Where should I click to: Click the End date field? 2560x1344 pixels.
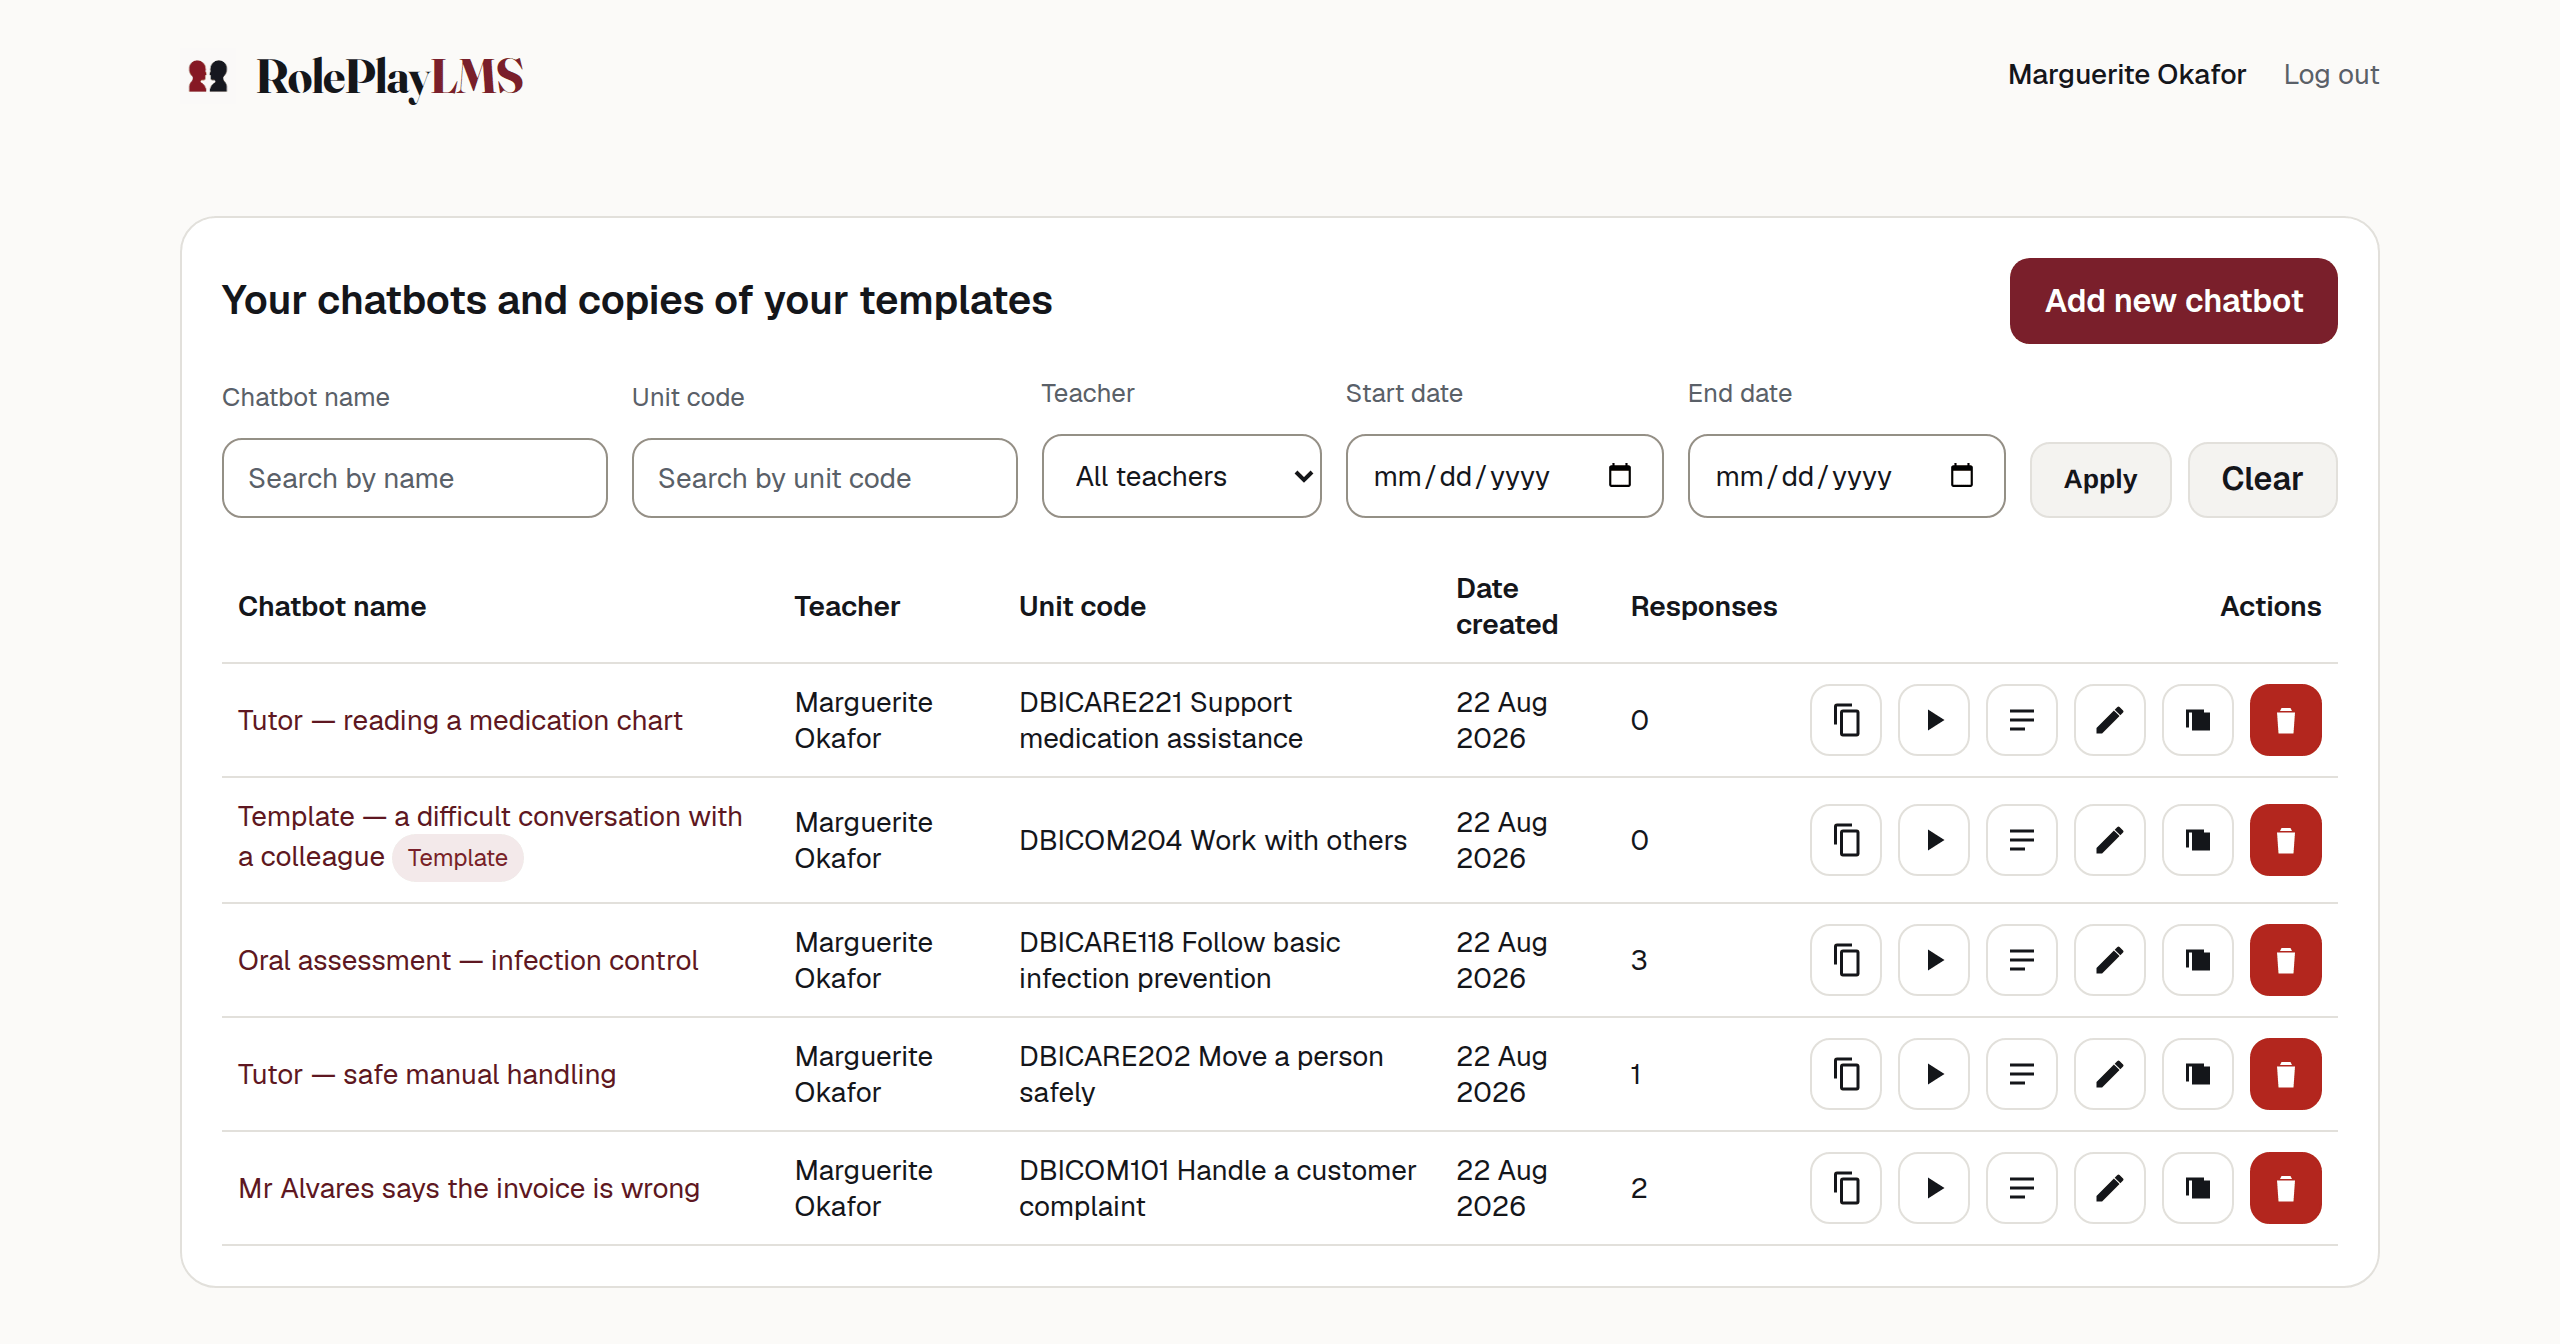1847,476
